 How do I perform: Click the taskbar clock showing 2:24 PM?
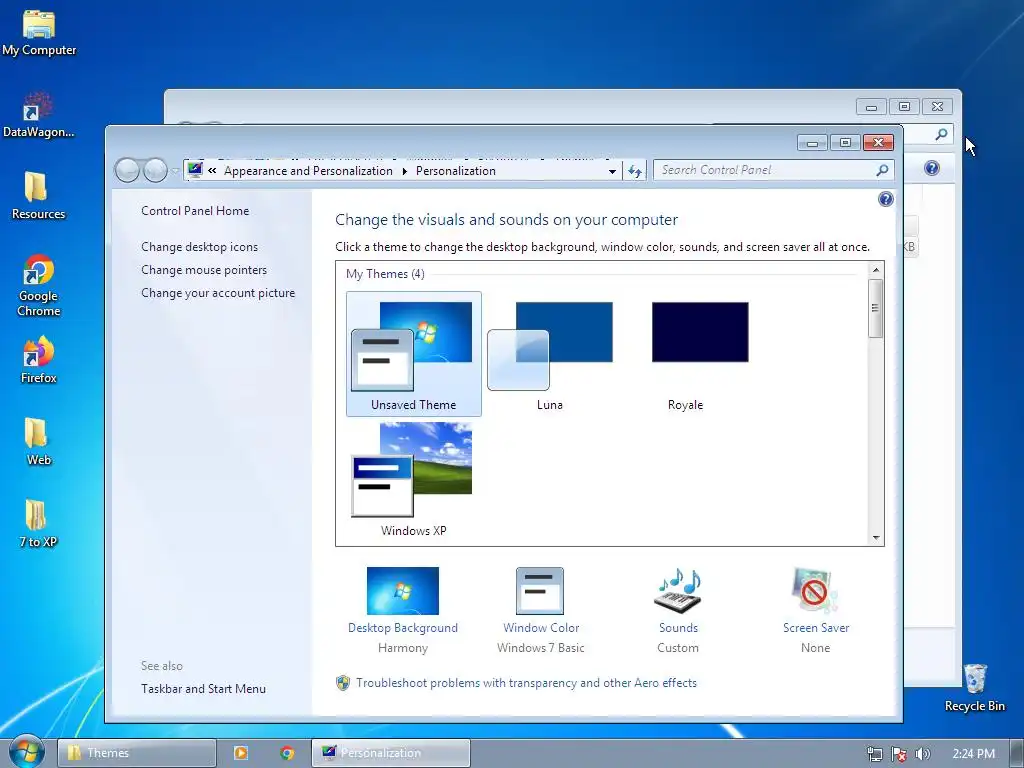pos(973,754)
